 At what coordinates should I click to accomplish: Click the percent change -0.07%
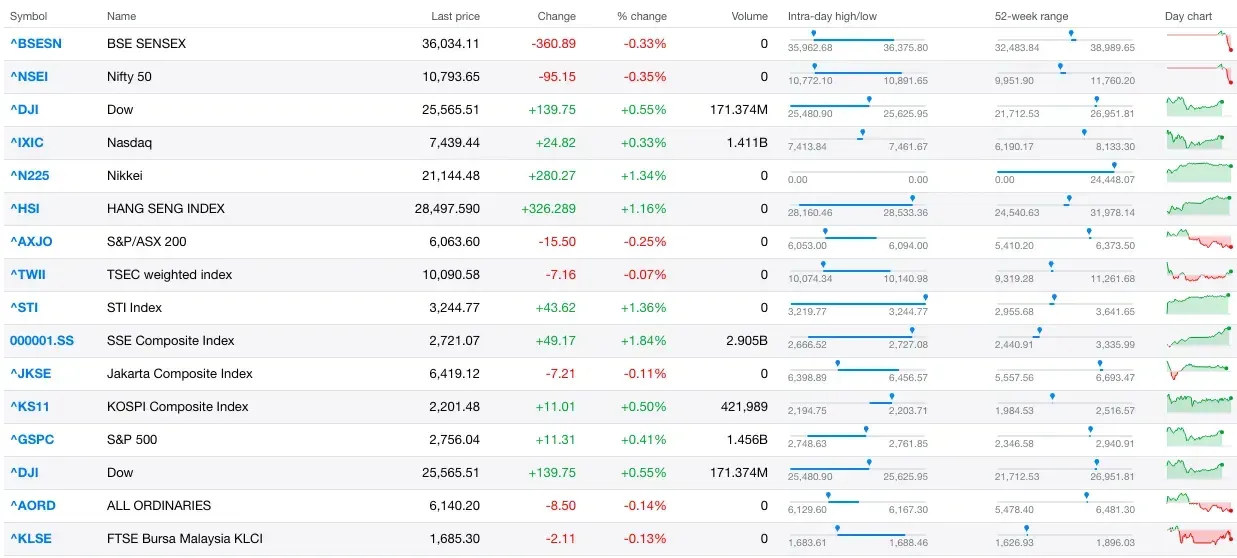pyautogui.click(x=645, y=275)
